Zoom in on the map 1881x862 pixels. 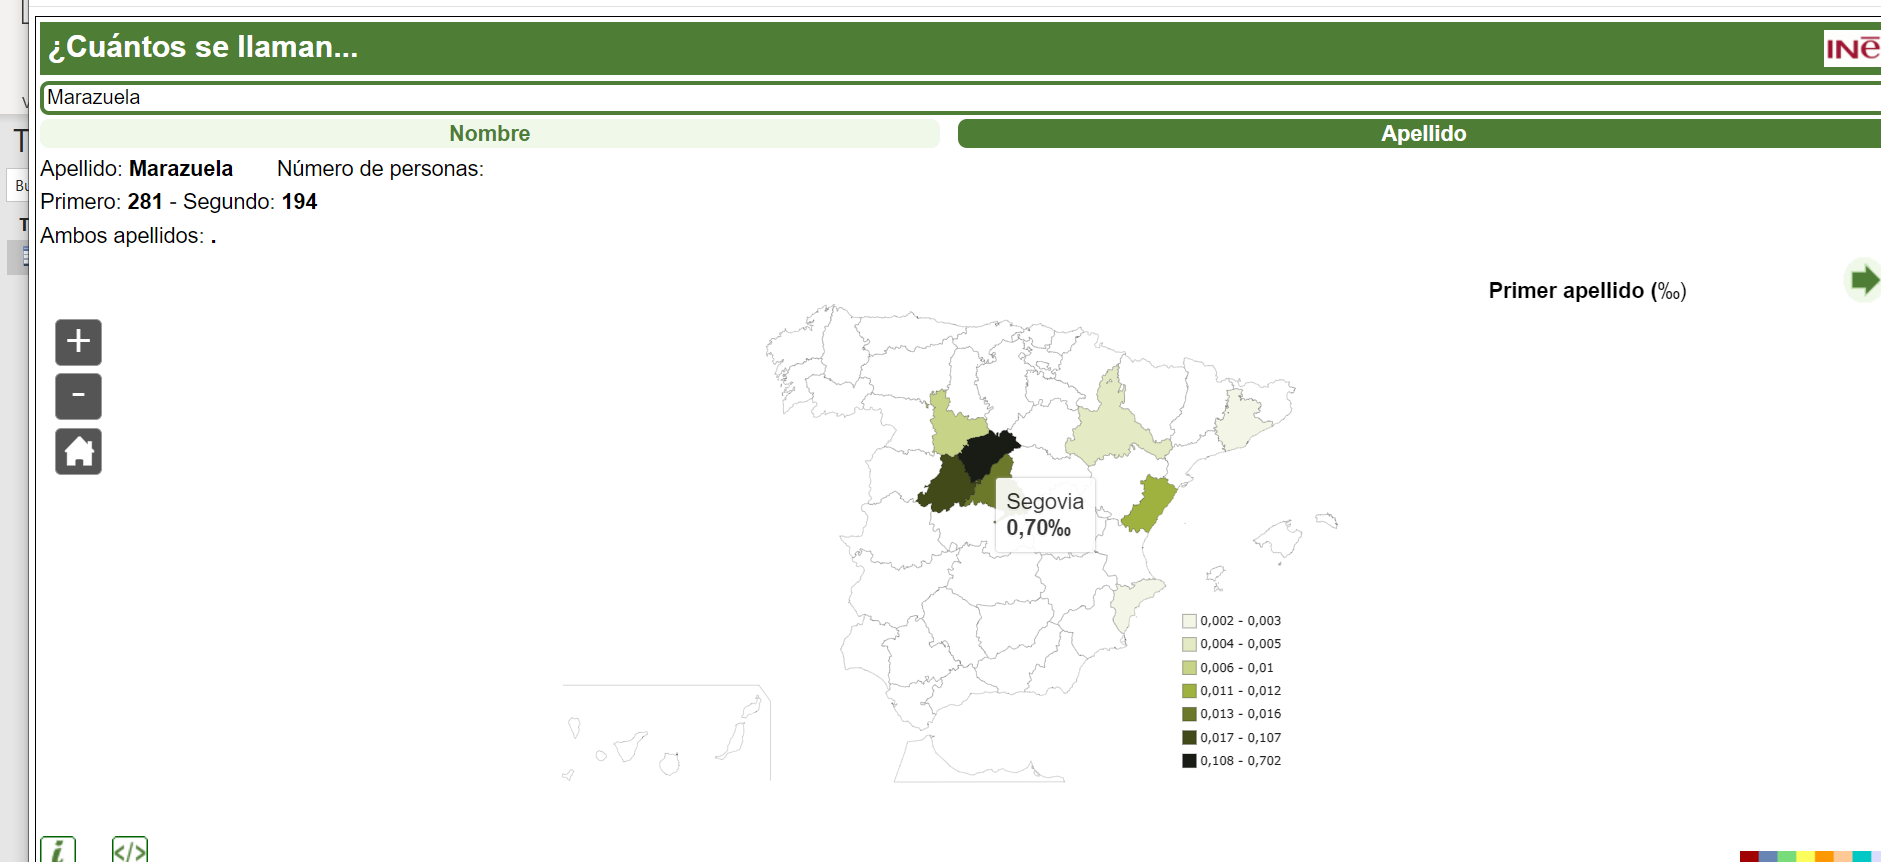[78, 342]
